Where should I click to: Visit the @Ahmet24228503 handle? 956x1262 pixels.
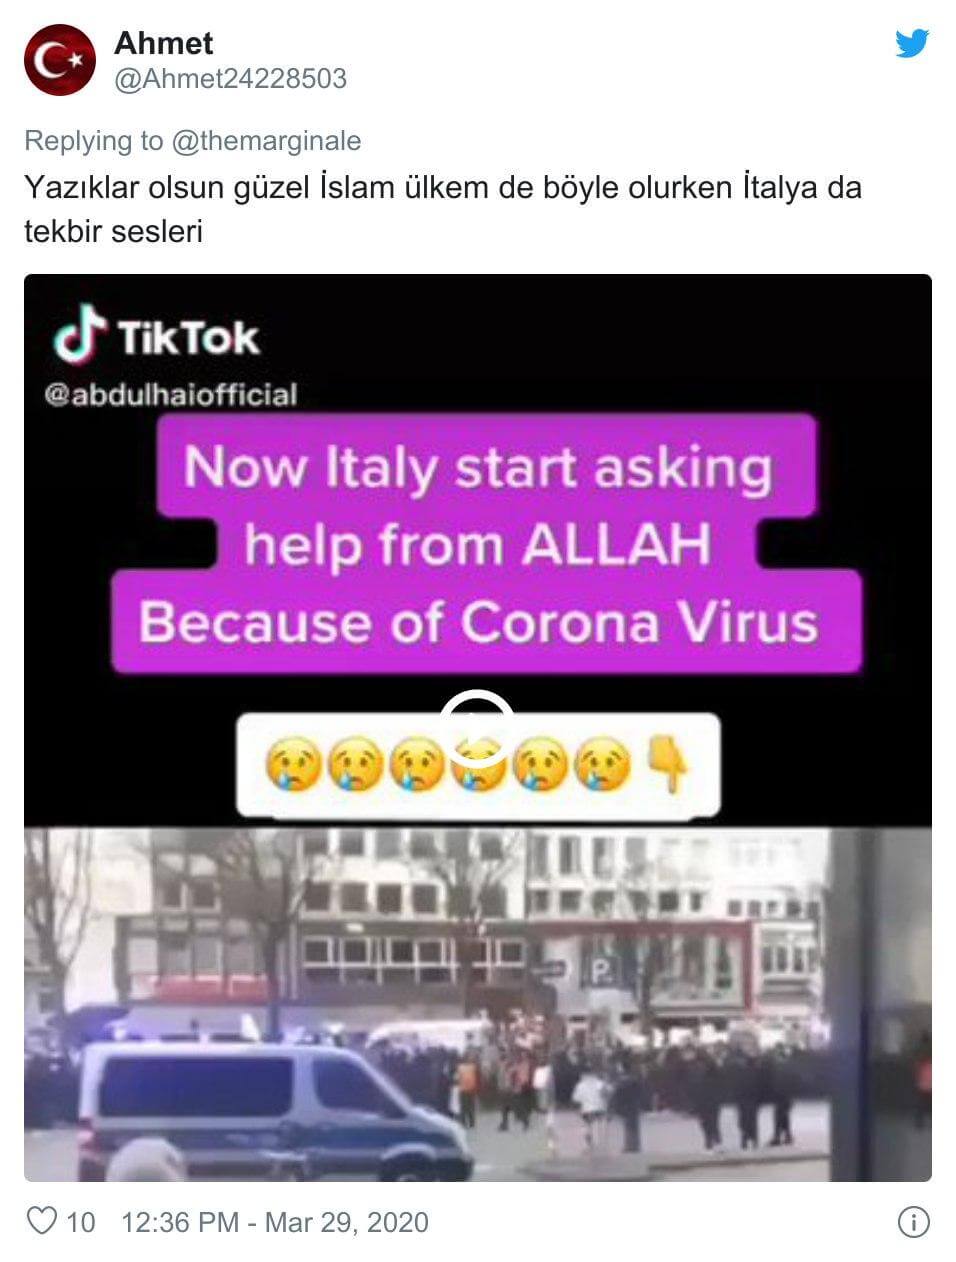pyautogui.click(x=230, y=79)
